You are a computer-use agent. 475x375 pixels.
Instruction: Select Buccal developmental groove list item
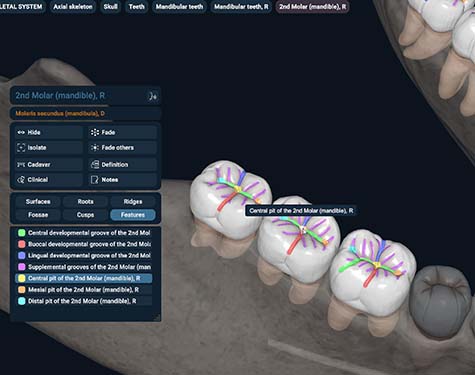84,244
